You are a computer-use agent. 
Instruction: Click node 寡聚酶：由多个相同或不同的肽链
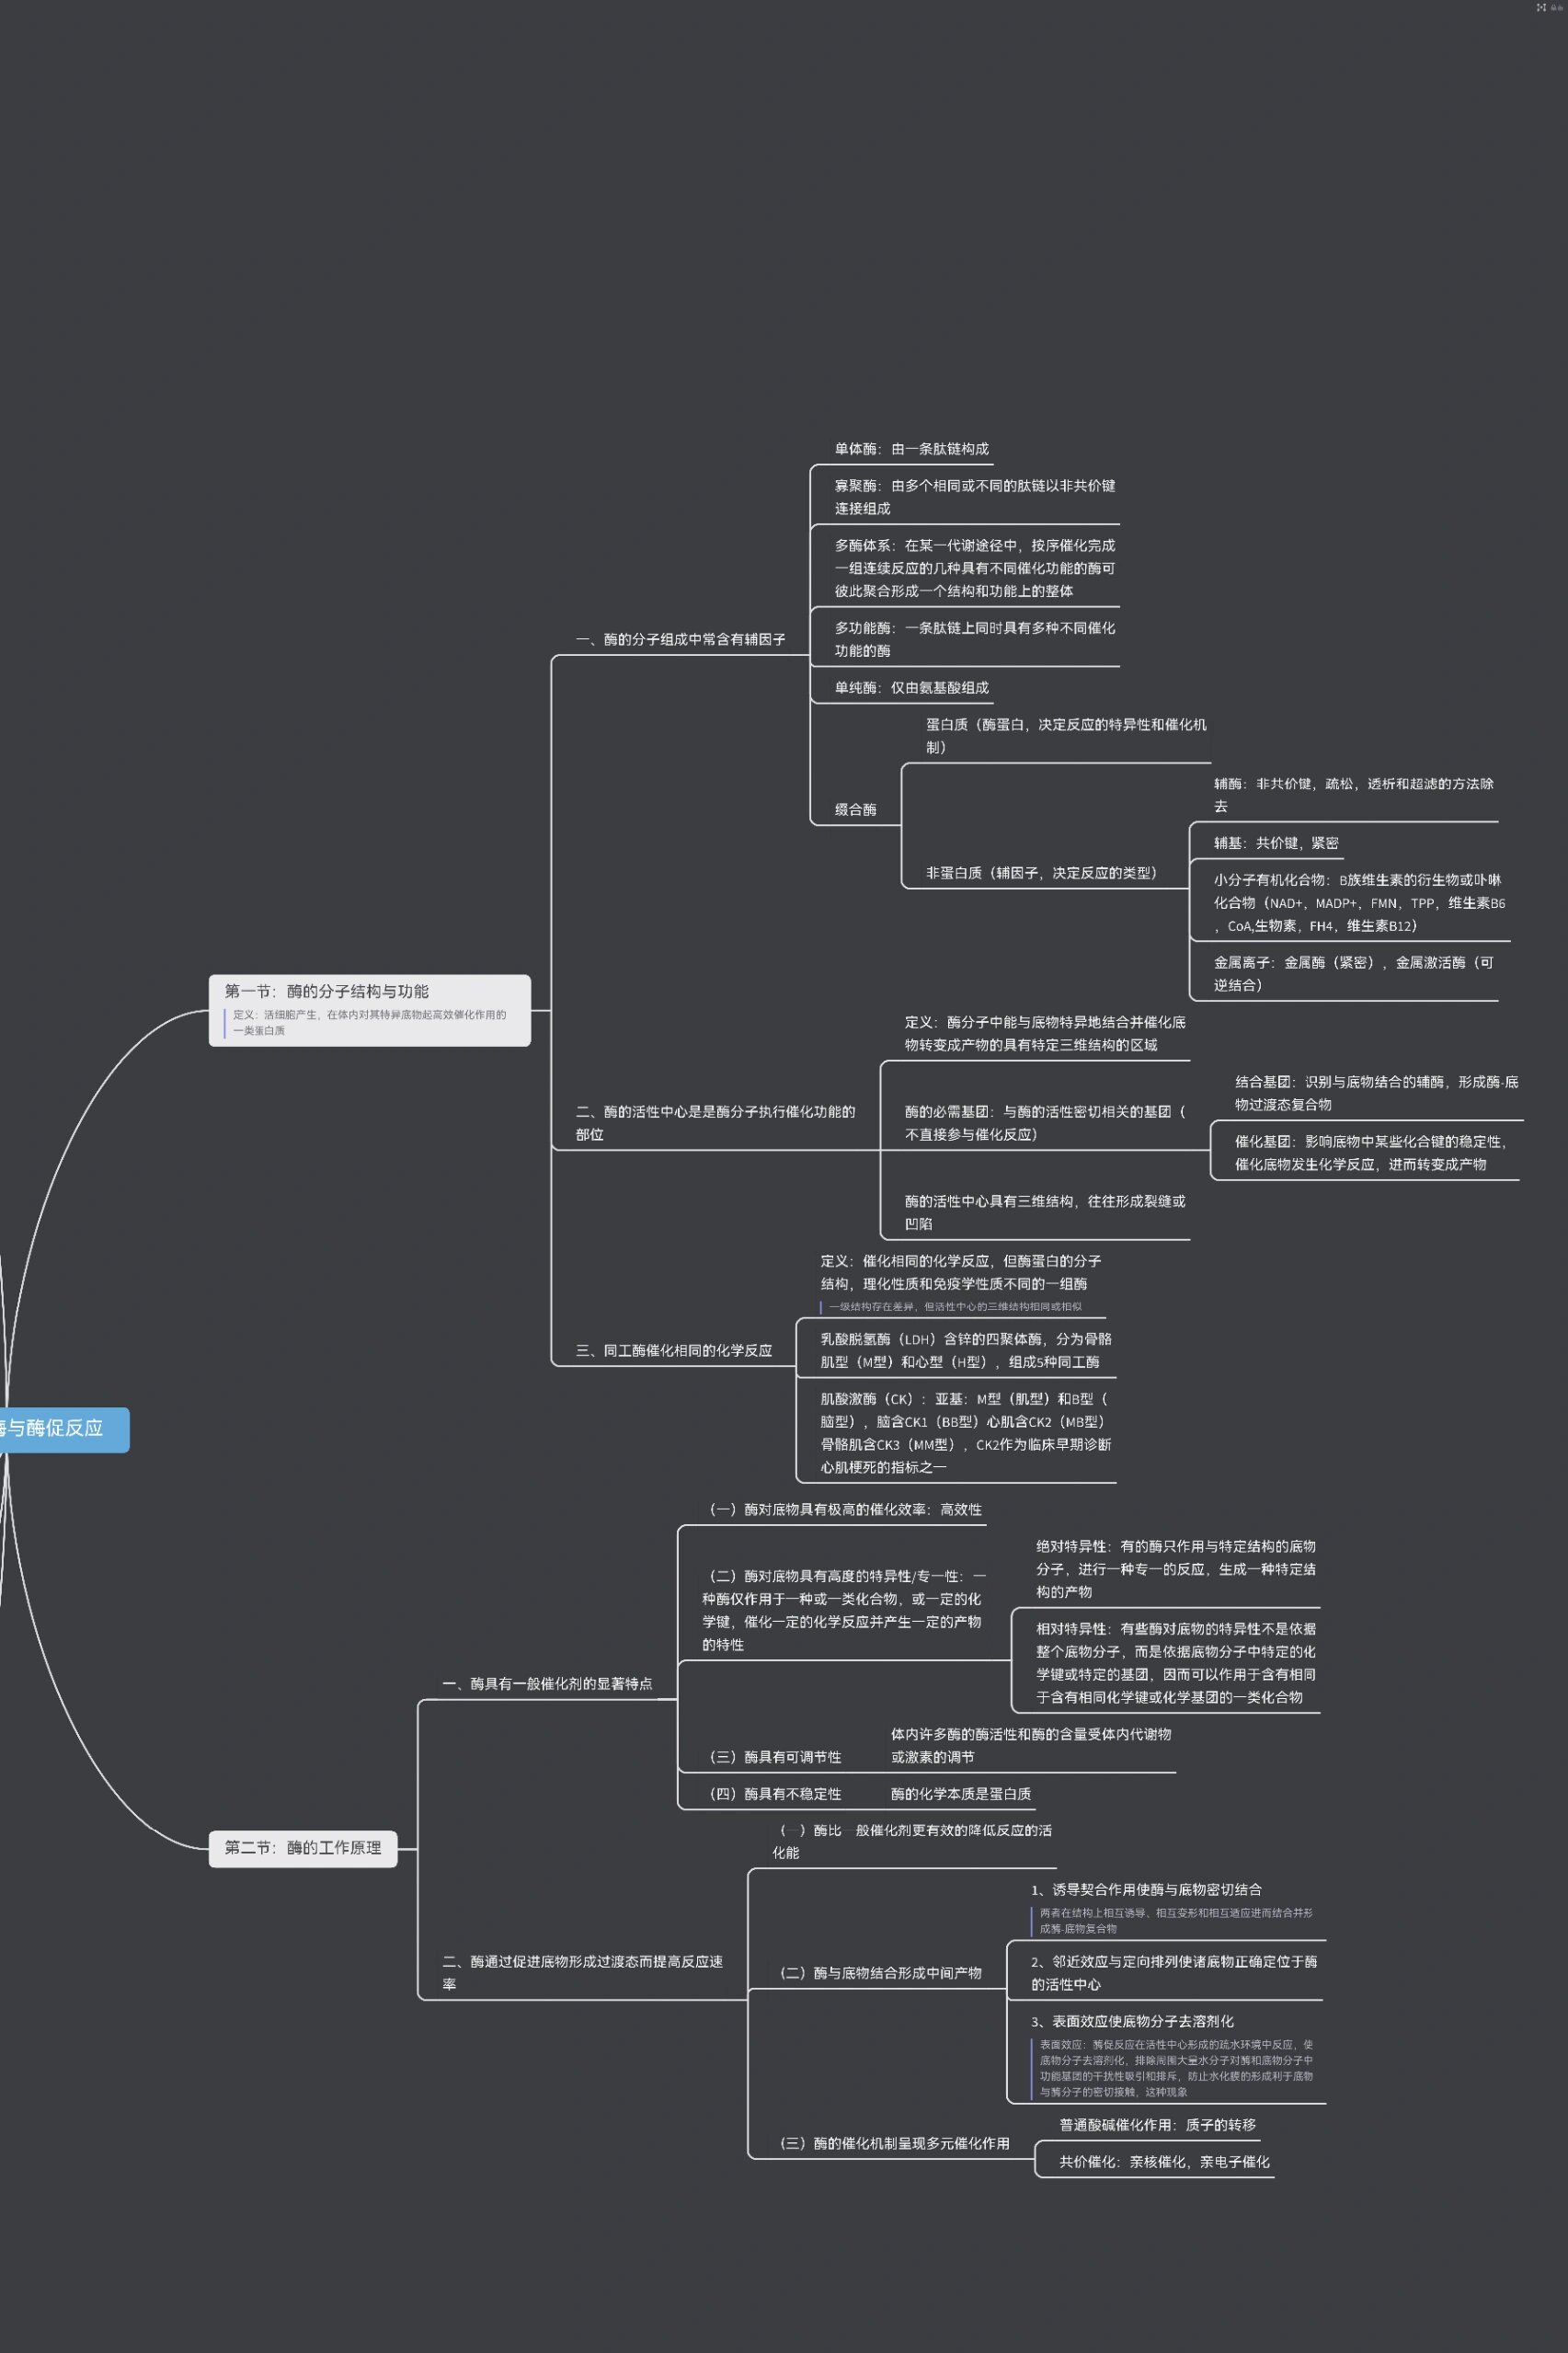pyautogui.click(x=975, y=497)
